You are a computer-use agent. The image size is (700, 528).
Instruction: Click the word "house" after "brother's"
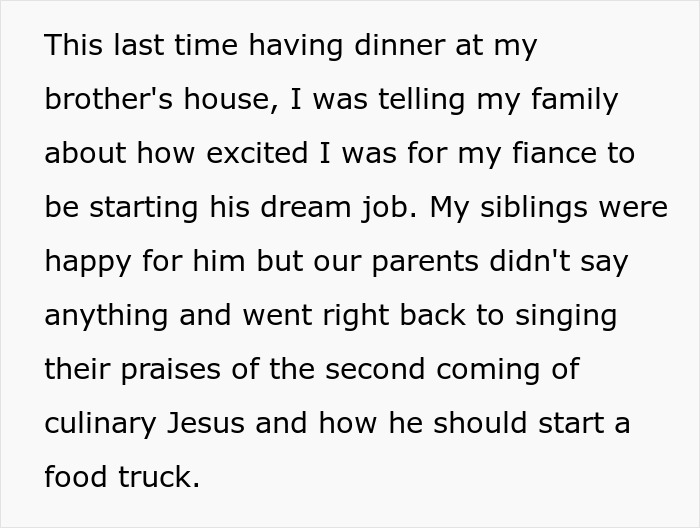(224, 100)
